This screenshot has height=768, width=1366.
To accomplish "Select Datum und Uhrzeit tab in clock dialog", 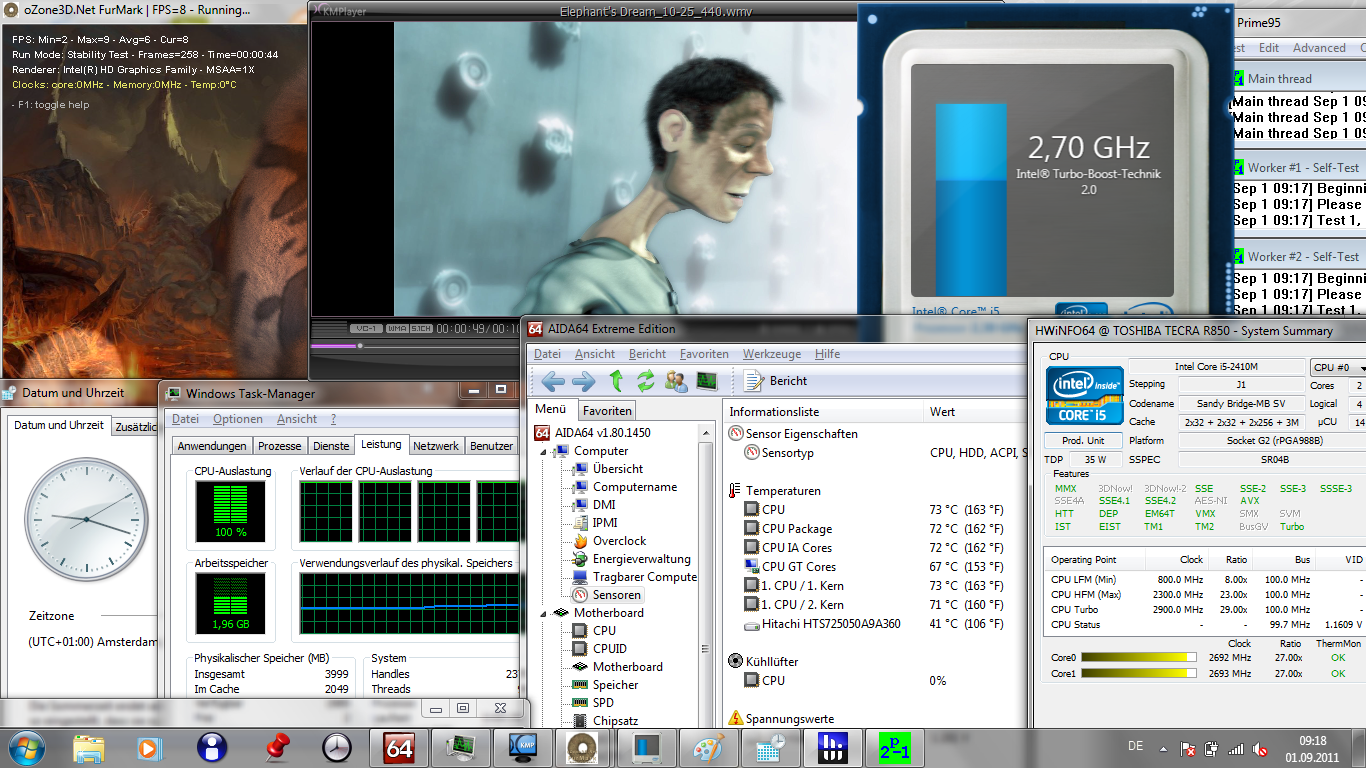I will (x=59, y=425).
